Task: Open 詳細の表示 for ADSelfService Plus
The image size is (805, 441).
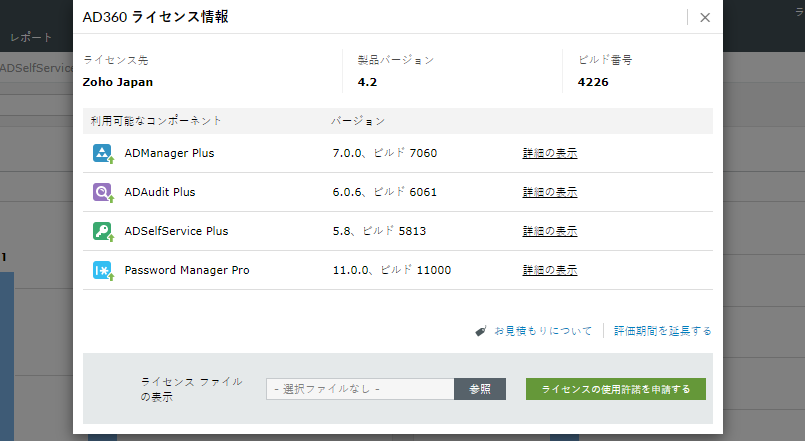Action: [x=550, y=231]
